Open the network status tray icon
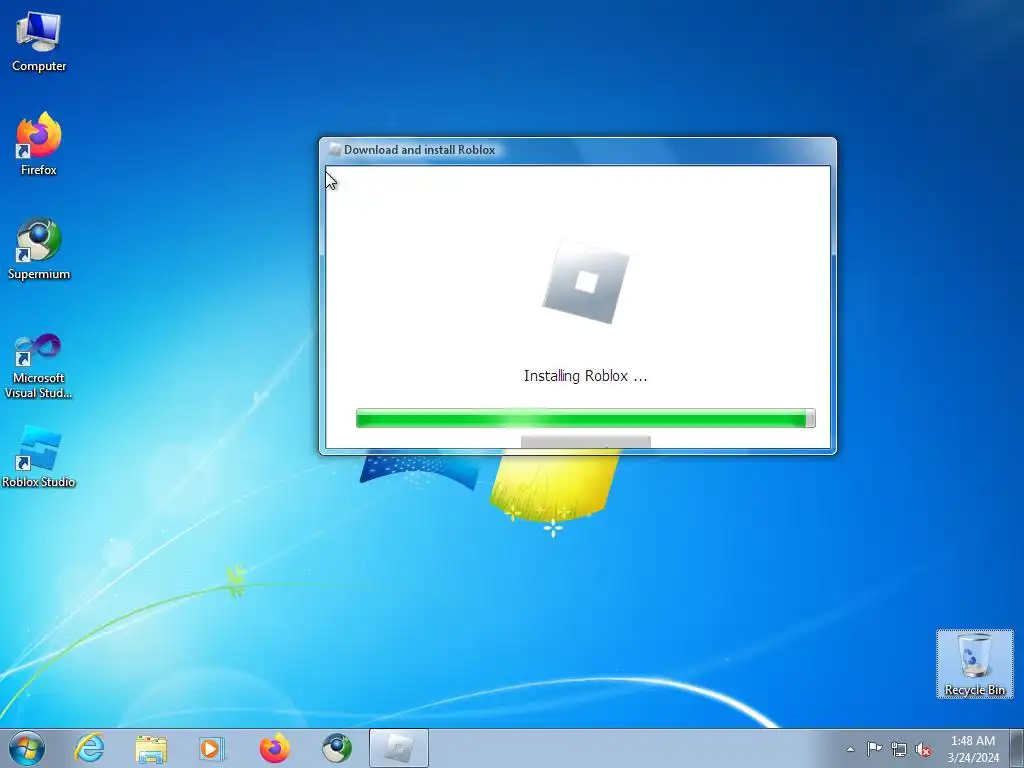 pos(899,749)
